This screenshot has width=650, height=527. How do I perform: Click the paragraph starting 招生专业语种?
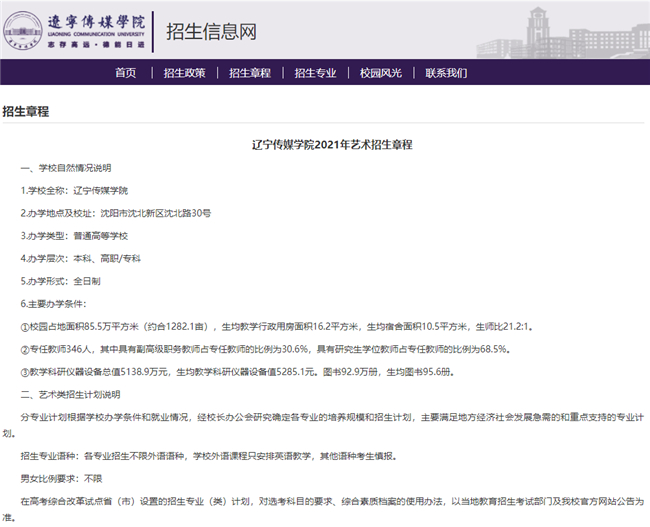(209, 456)
